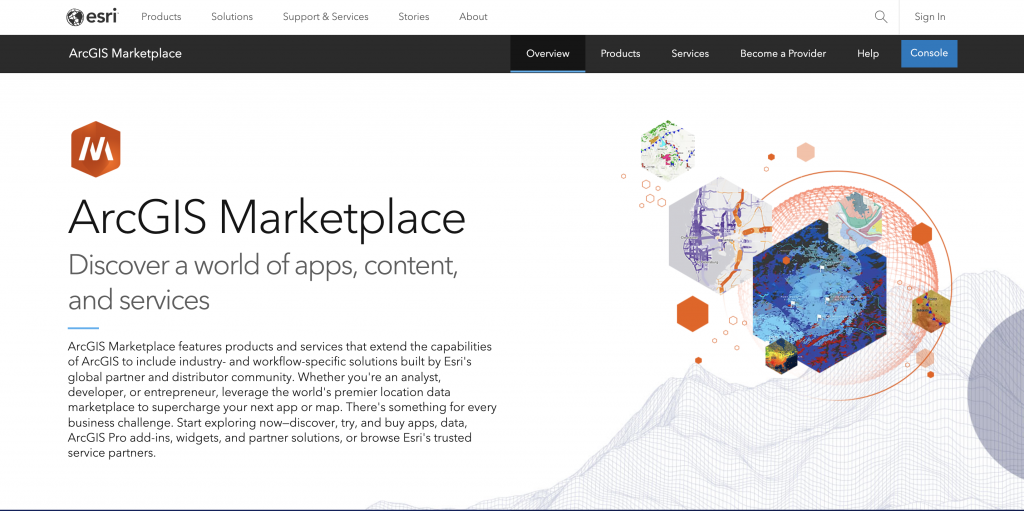This screenshot has width=1024, height=511.
Task: Open the Support & Services menu
Action: (325, 17)
